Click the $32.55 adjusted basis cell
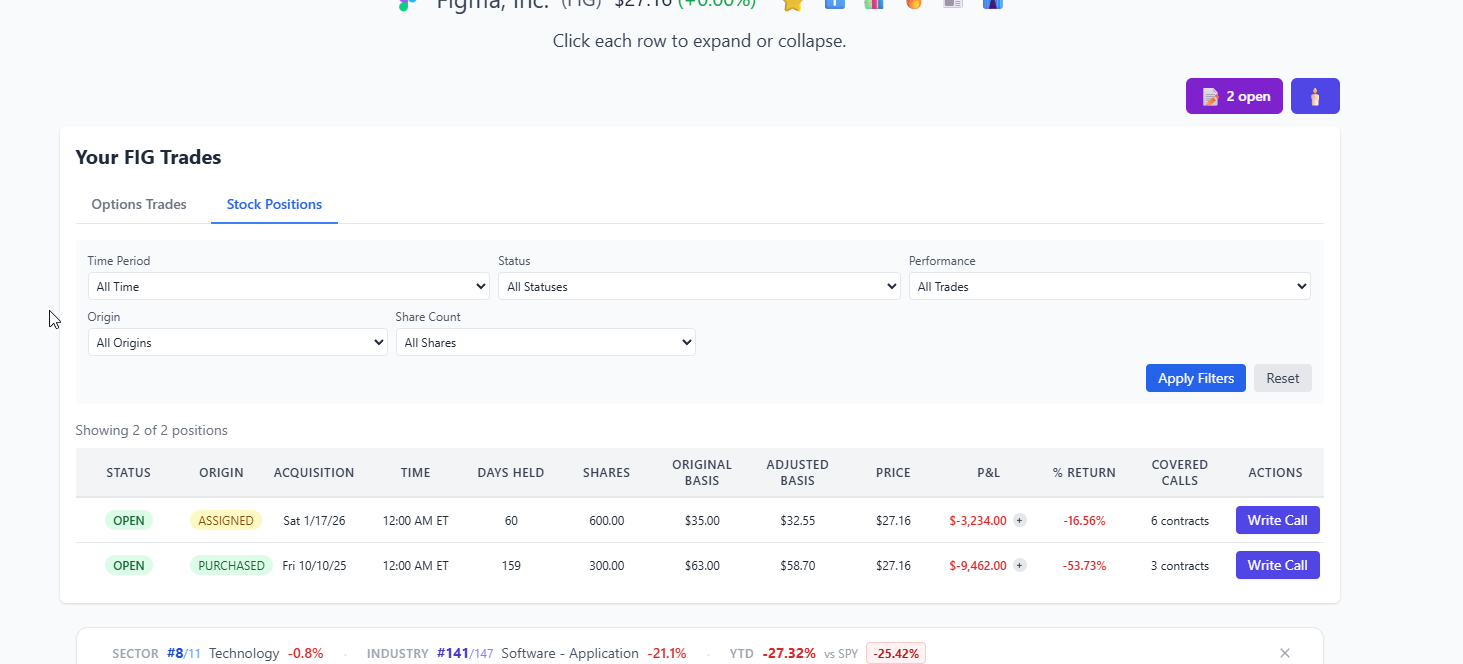 797,521
